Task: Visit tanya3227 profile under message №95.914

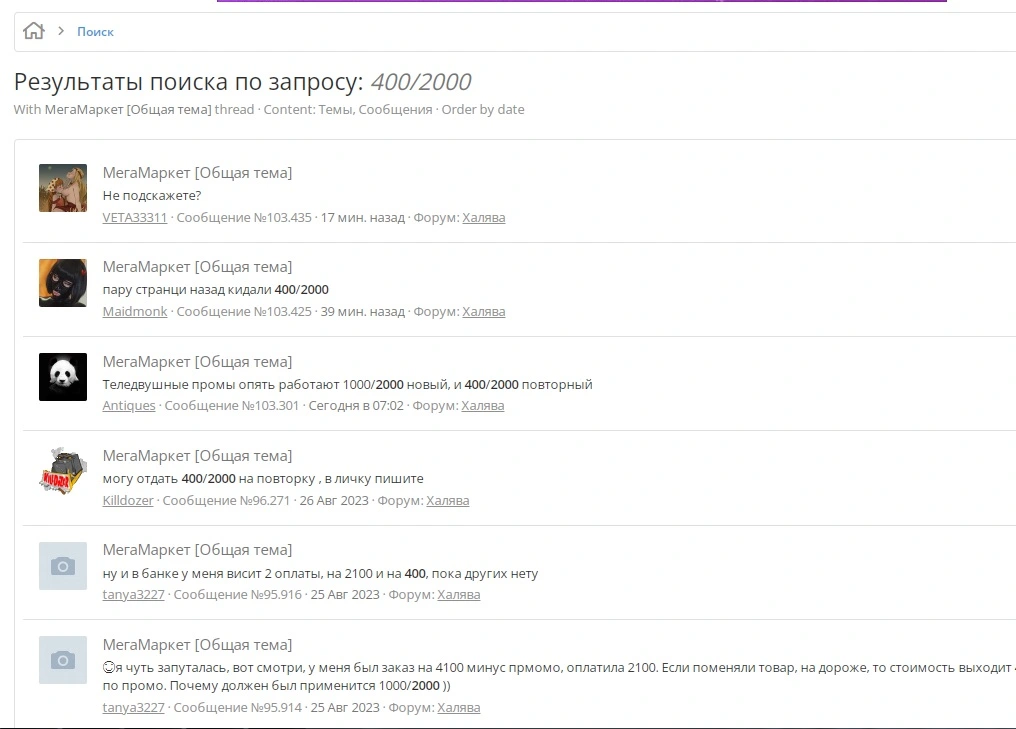Action: pos(133,708)
